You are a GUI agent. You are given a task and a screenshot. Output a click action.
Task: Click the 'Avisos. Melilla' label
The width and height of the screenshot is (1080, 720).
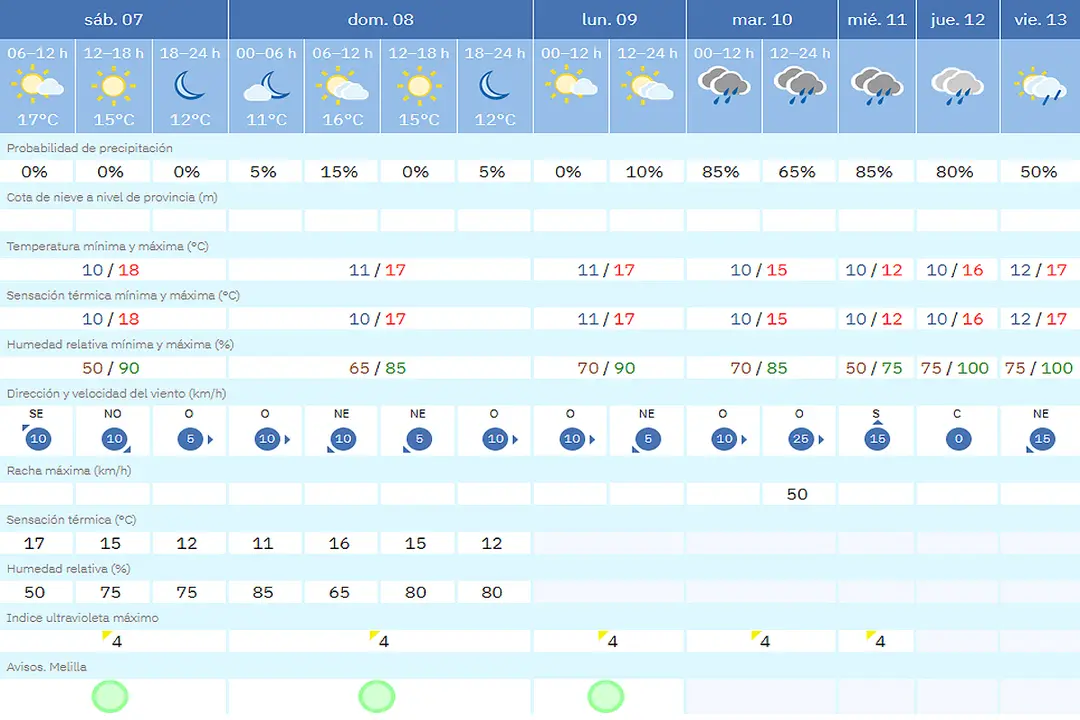46,667
